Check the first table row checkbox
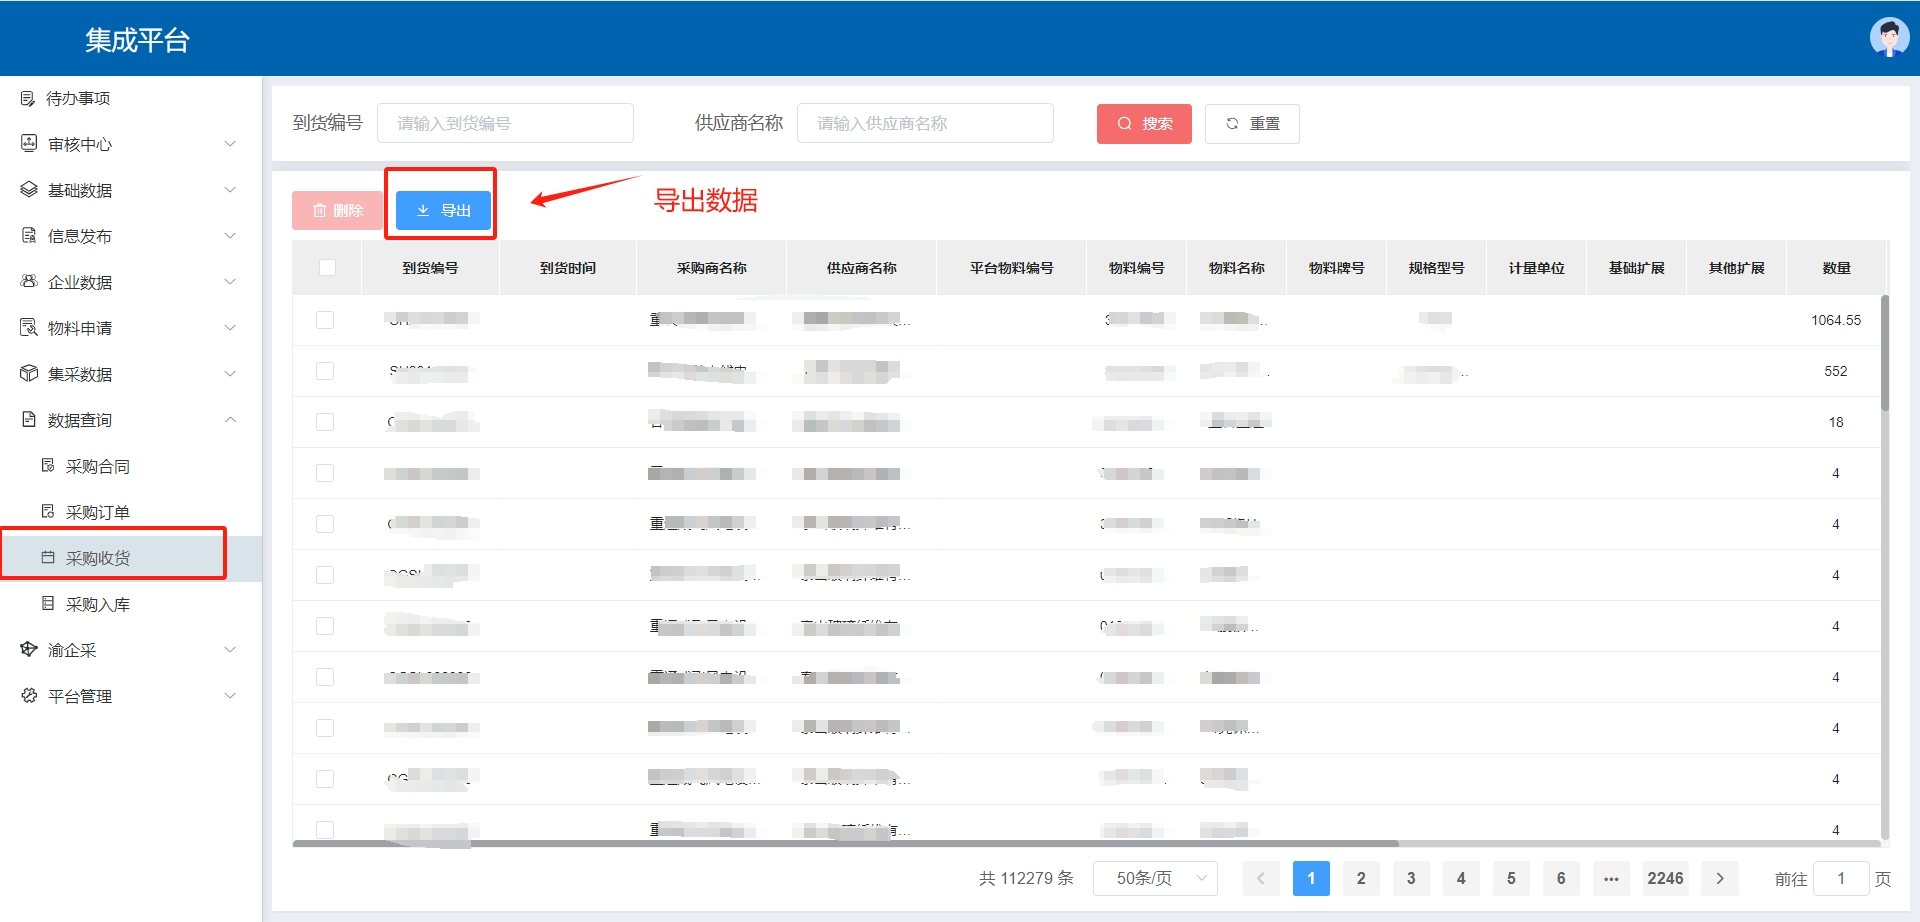This screenshot has height=922, width=1920. point(325,320)
